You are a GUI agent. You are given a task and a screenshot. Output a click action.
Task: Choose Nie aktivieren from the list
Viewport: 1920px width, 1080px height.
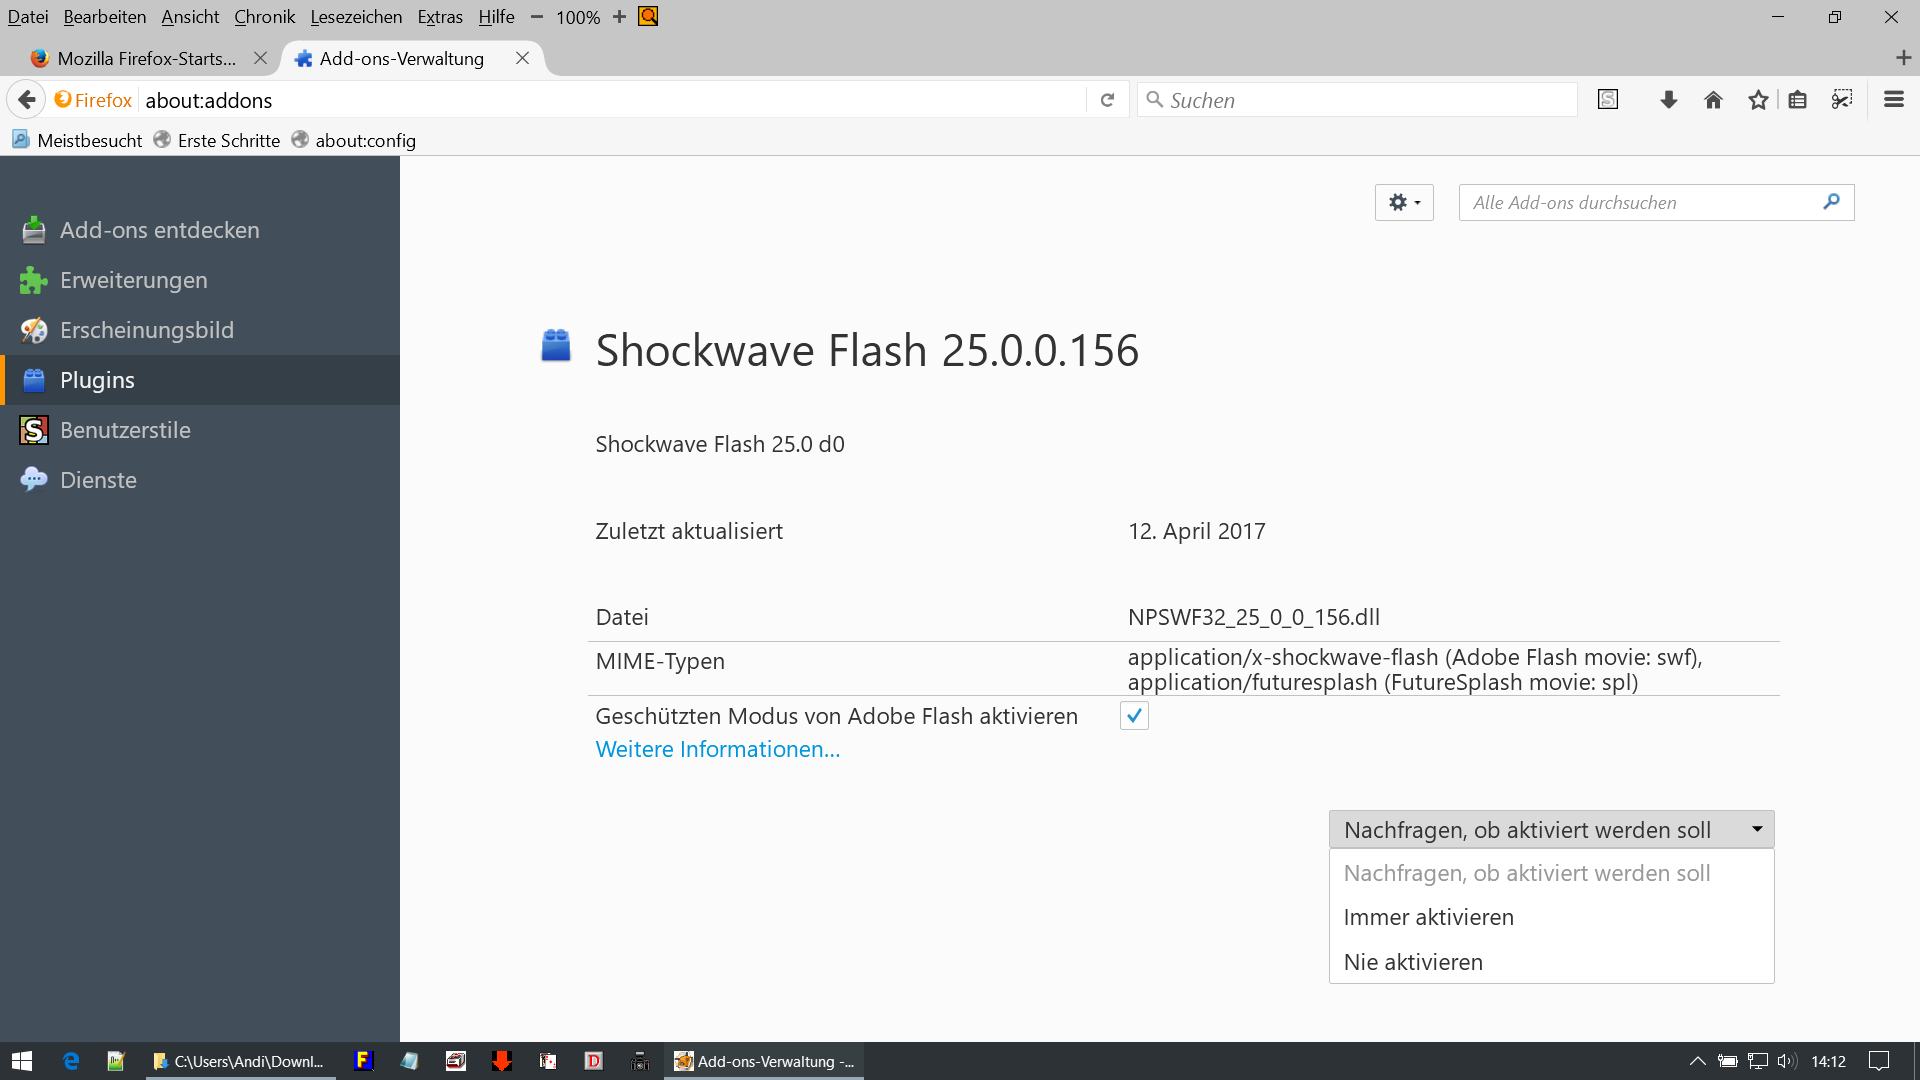[x=1413, y=962]
